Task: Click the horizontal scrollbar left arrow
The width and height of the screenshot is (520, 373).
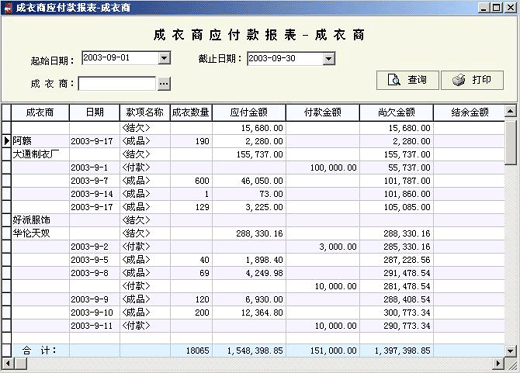Action: (8, 363)
